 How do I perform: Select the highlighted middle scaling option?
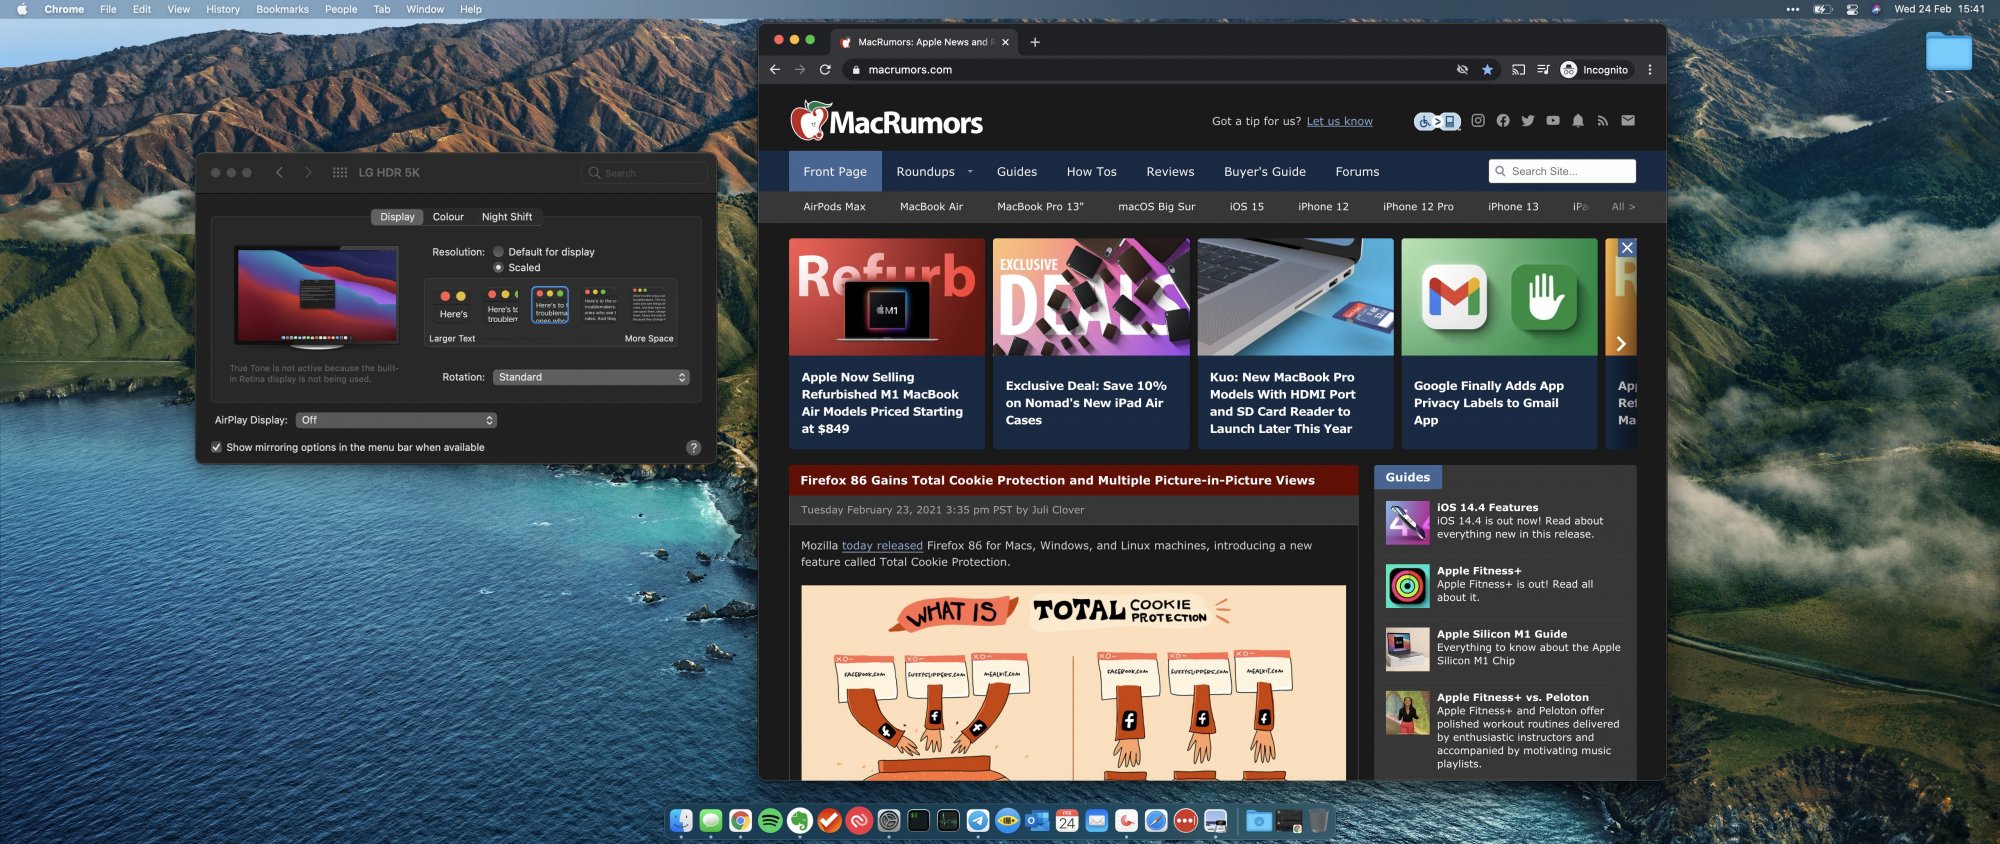click(550, 305)
